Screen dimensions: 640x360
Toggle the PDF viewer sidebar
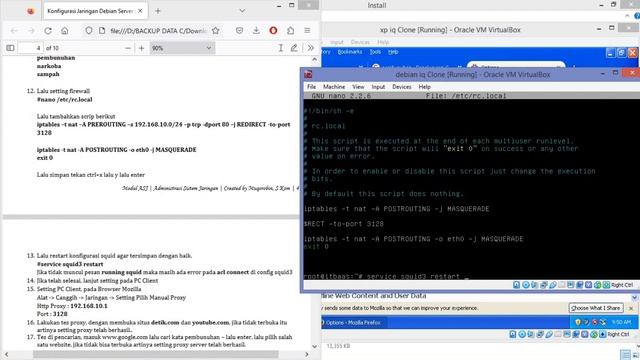10,48
